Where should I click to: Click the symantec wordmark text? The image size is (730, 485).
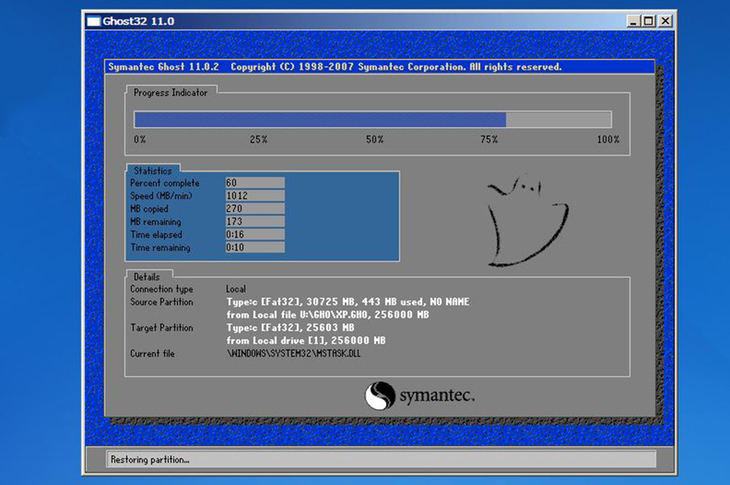[x=437, y=396]
